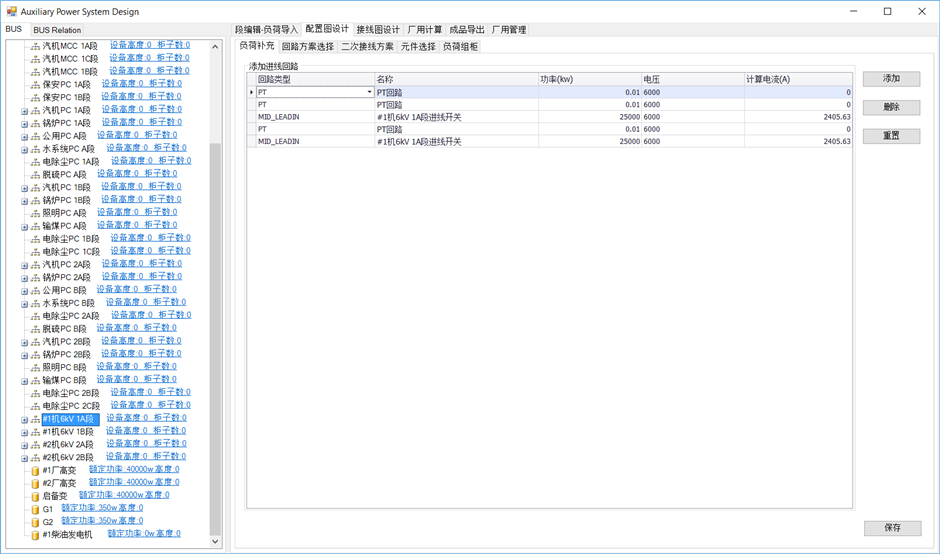Viewport: 940px width, 554px height.
Task: Switch to the 二次接线方案 sub-tab
Action: point(367,46)
